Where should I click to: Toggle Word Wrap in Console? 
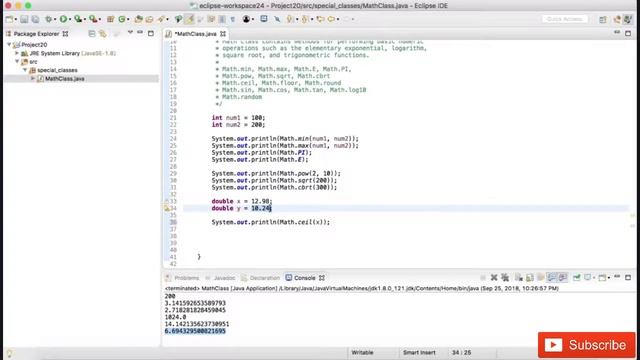(x=541, y=278)
